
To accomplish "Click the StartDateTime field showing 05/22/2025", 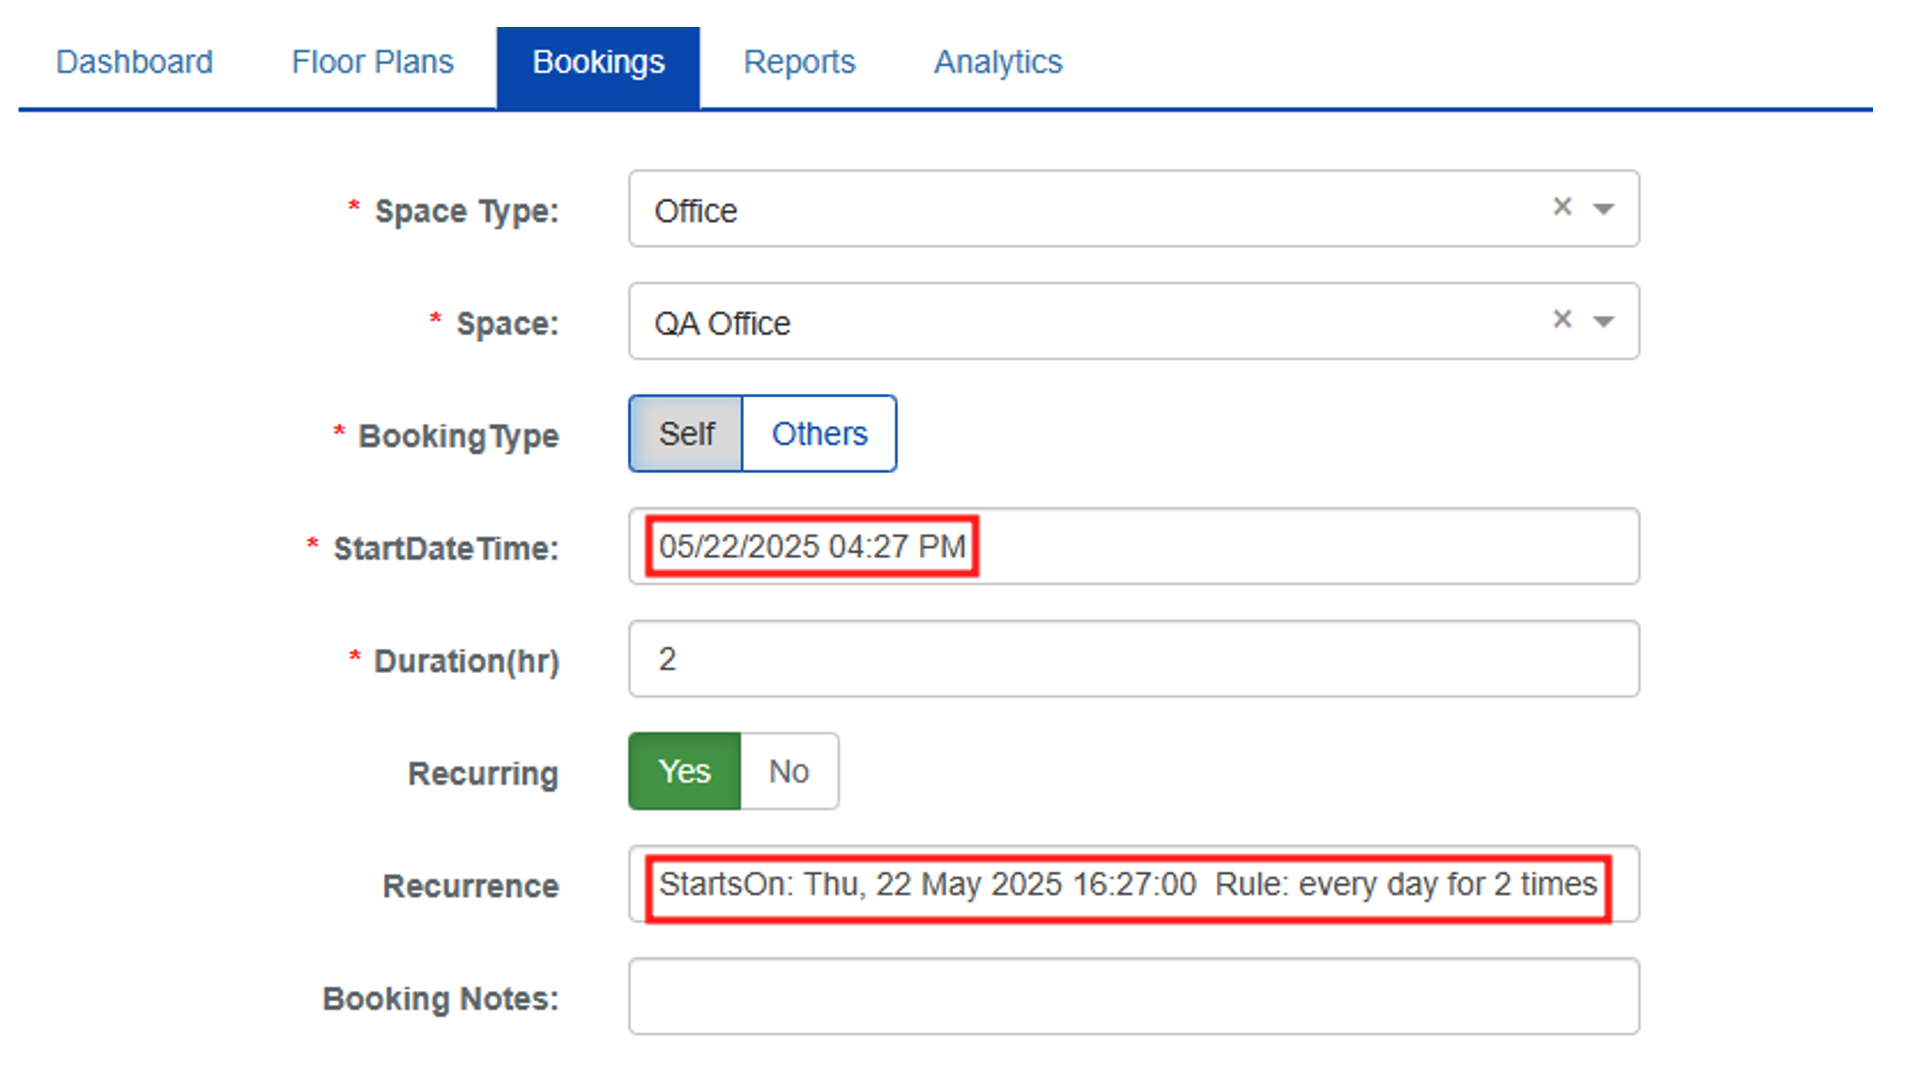I will (x=810, y=546).
